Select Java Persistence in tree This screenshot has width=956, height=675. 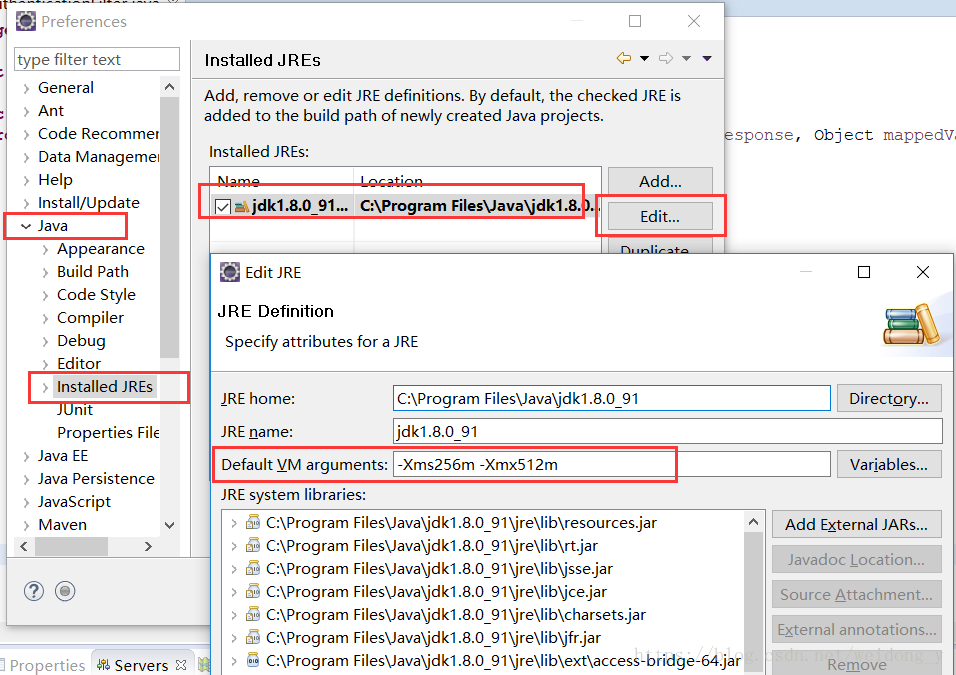[x=96, y=479]
